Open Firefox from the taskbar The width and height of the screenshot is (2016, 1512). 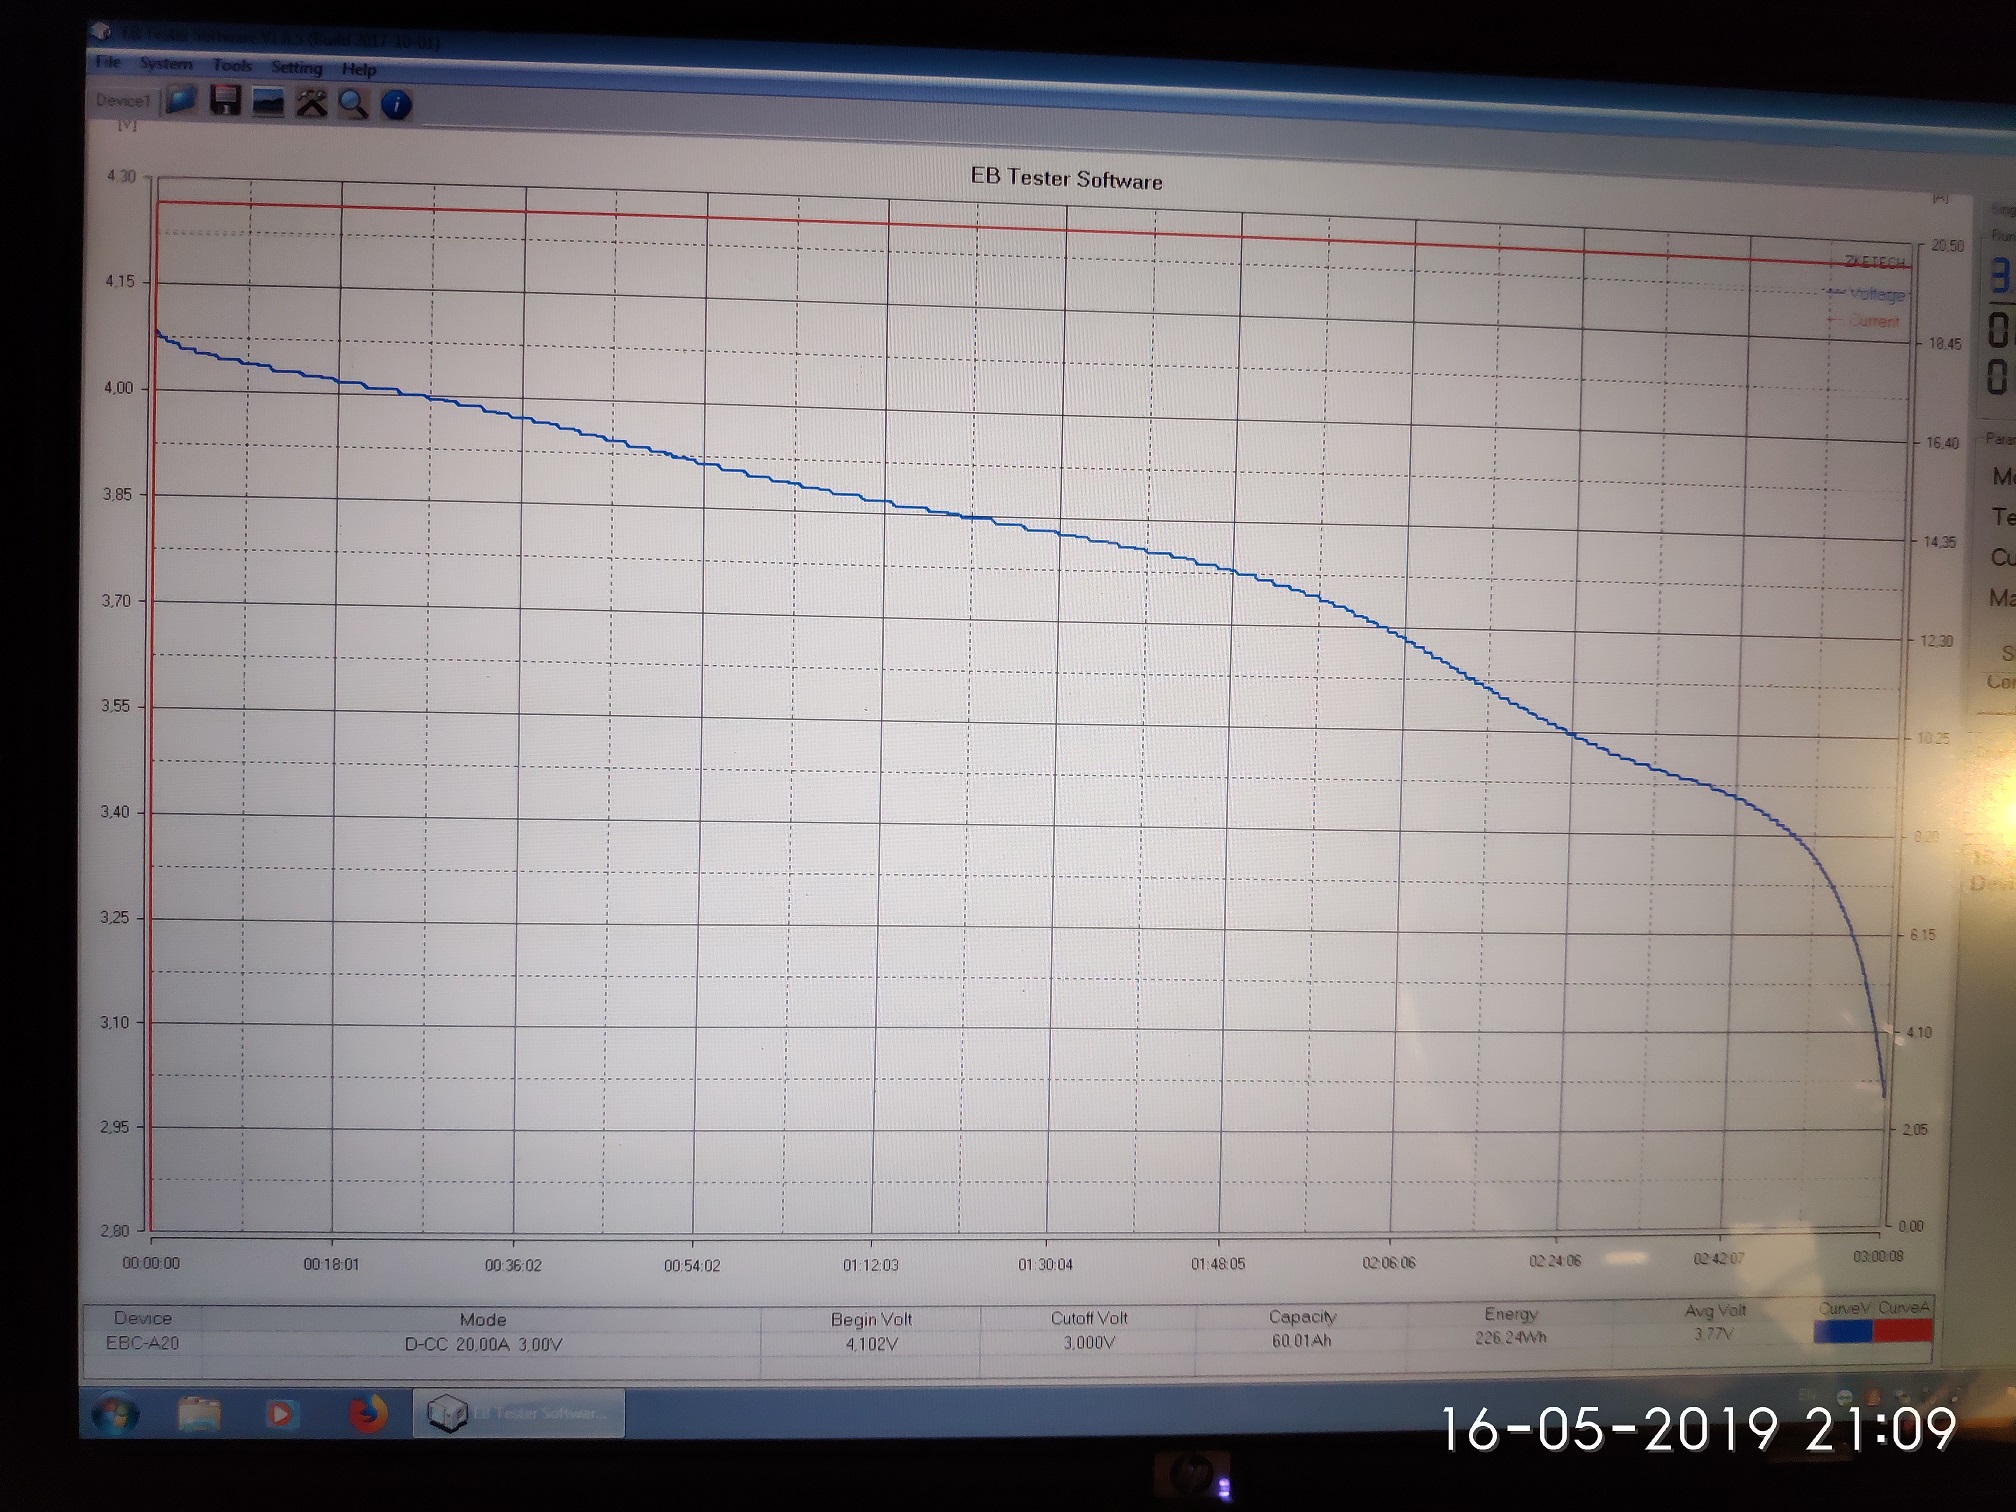[x=368, y=1414]
